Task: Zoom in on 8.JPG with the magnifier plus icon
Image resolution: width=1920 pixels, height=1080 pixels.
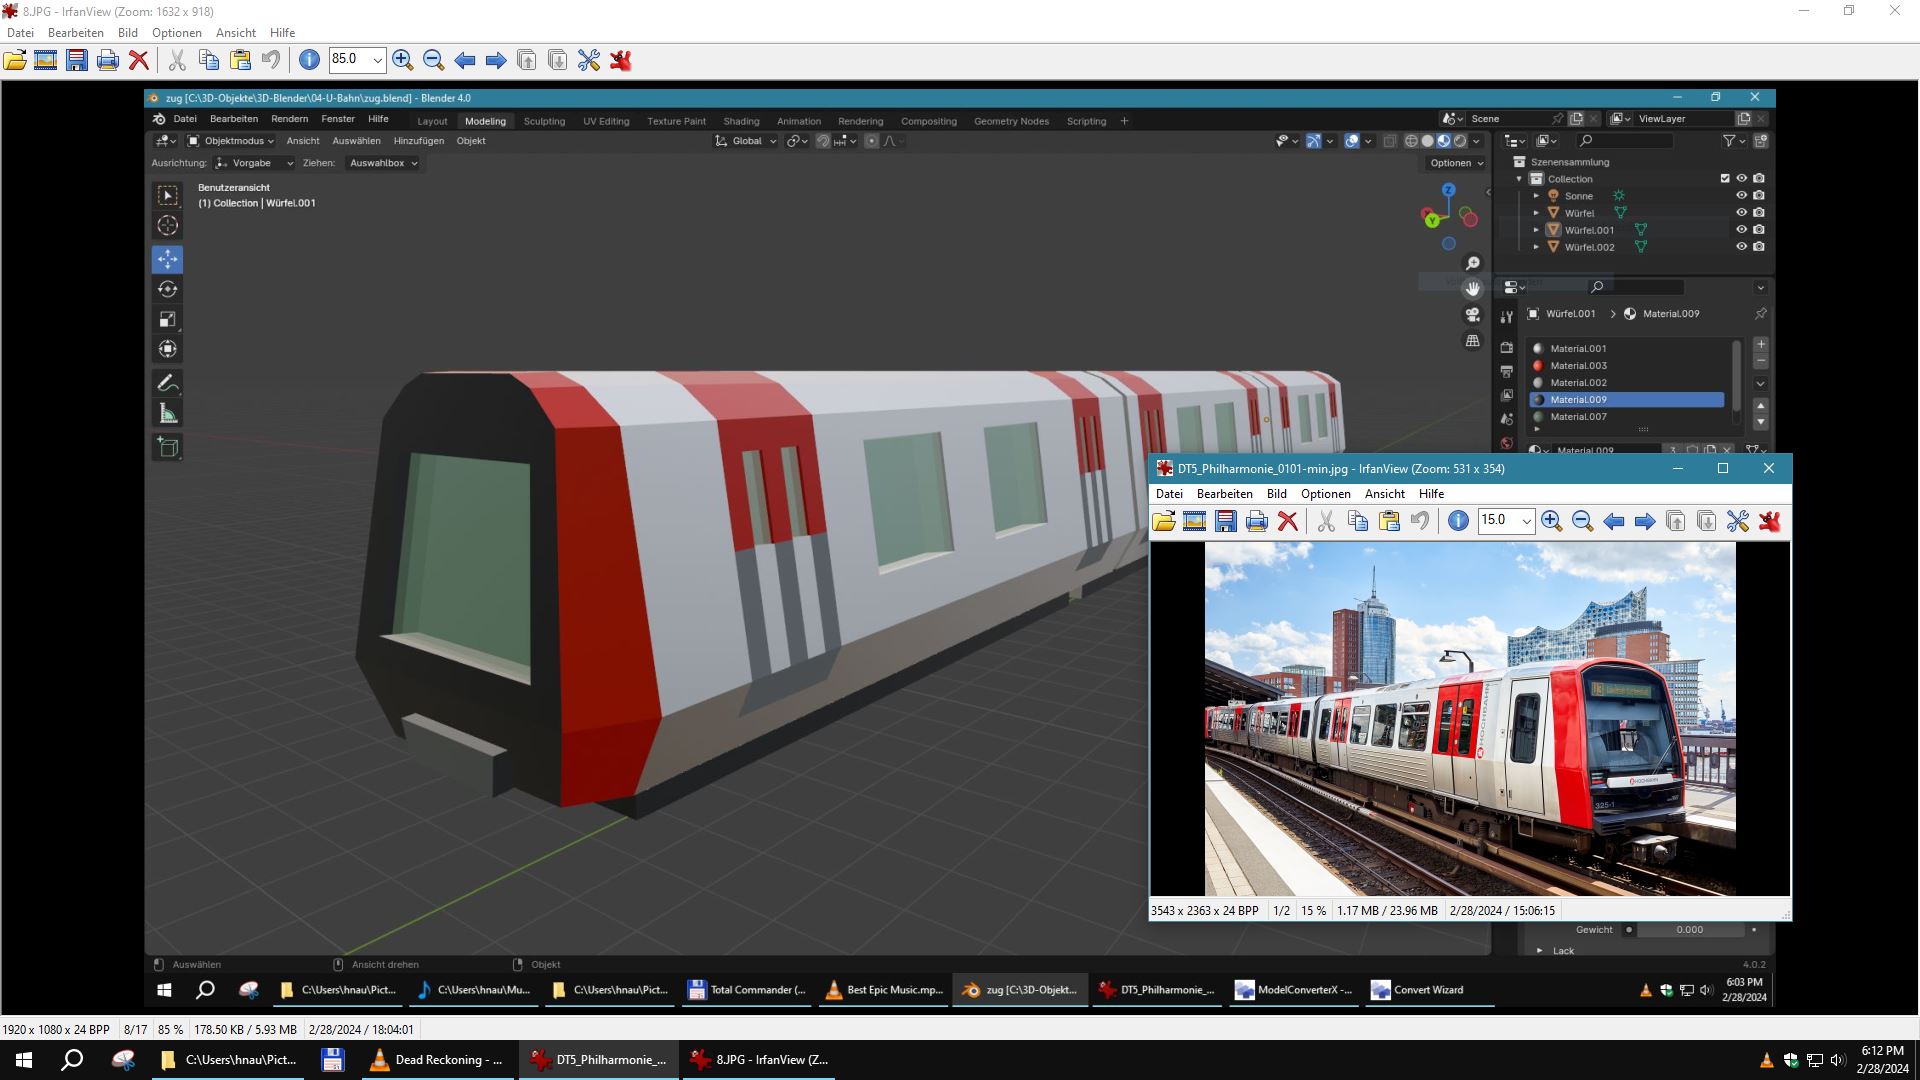Action: [403, 60]
